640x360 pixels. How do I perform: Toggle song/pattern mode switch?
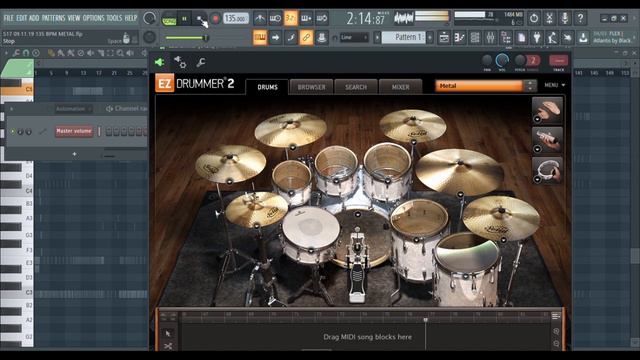point(169,19)
